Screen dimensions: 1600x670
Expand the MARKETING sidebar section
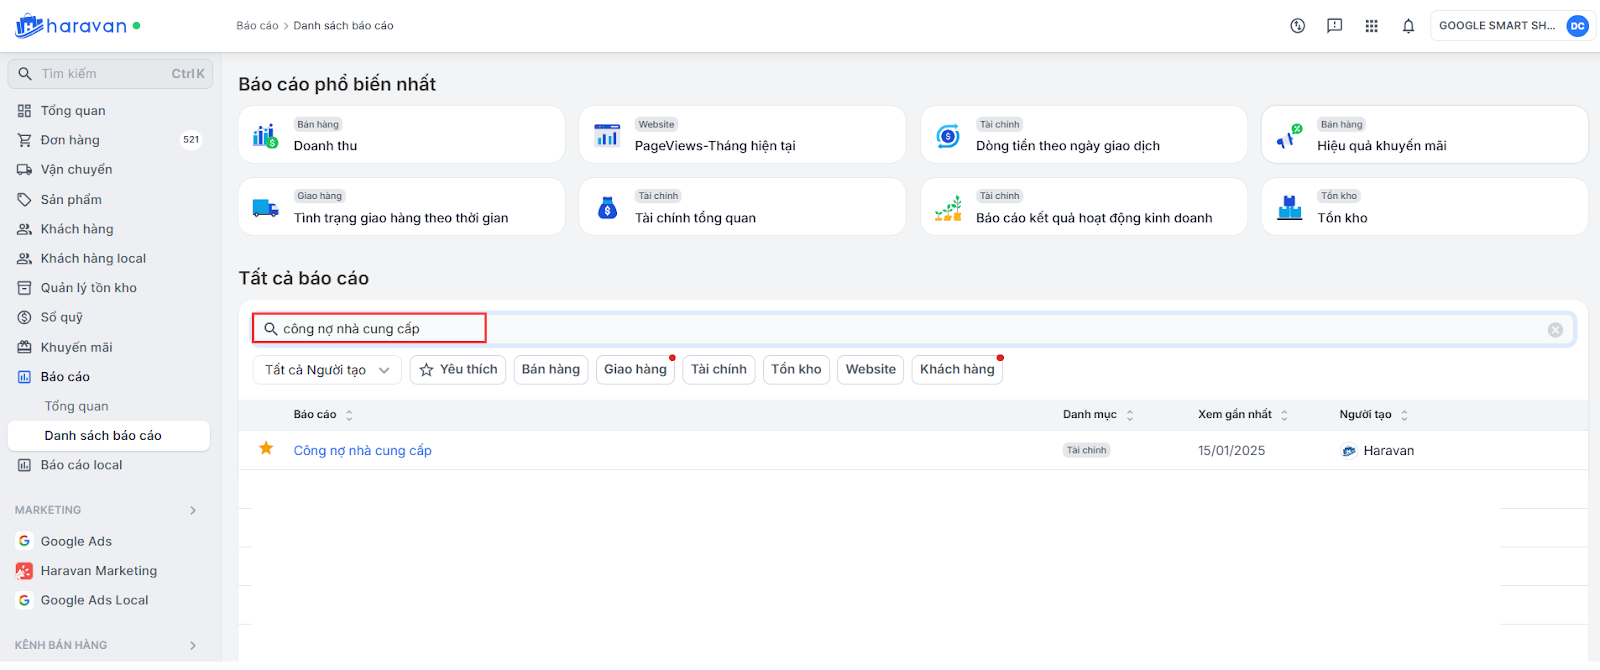(193, 511)
